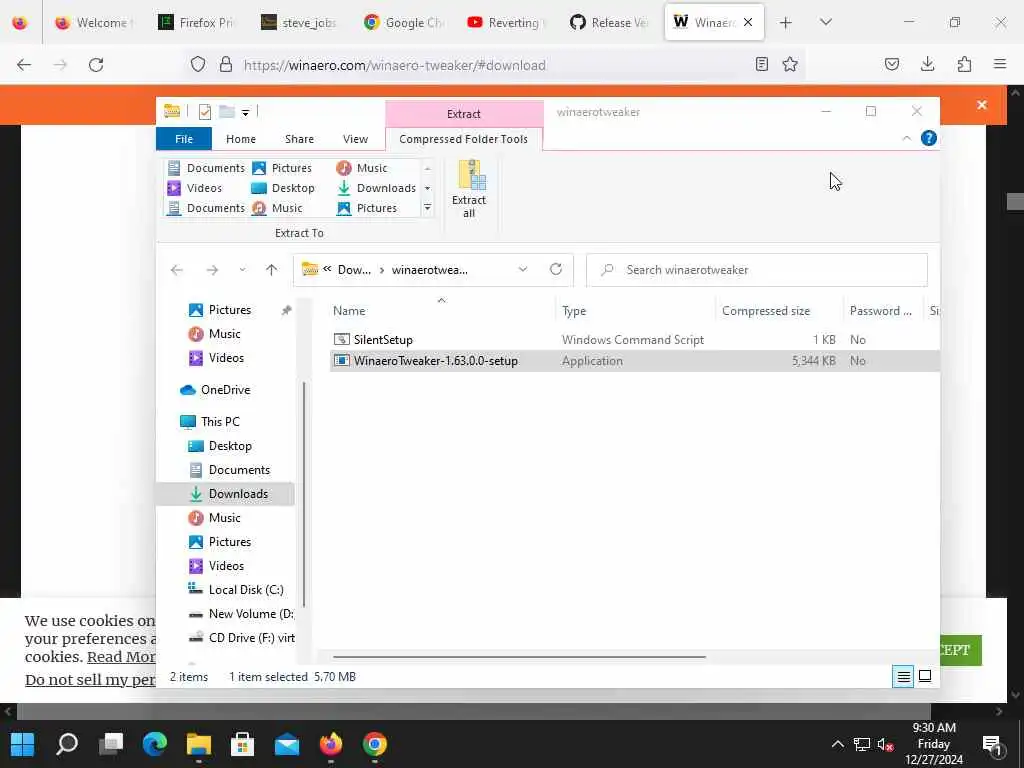Open Windows Start button

23,744
